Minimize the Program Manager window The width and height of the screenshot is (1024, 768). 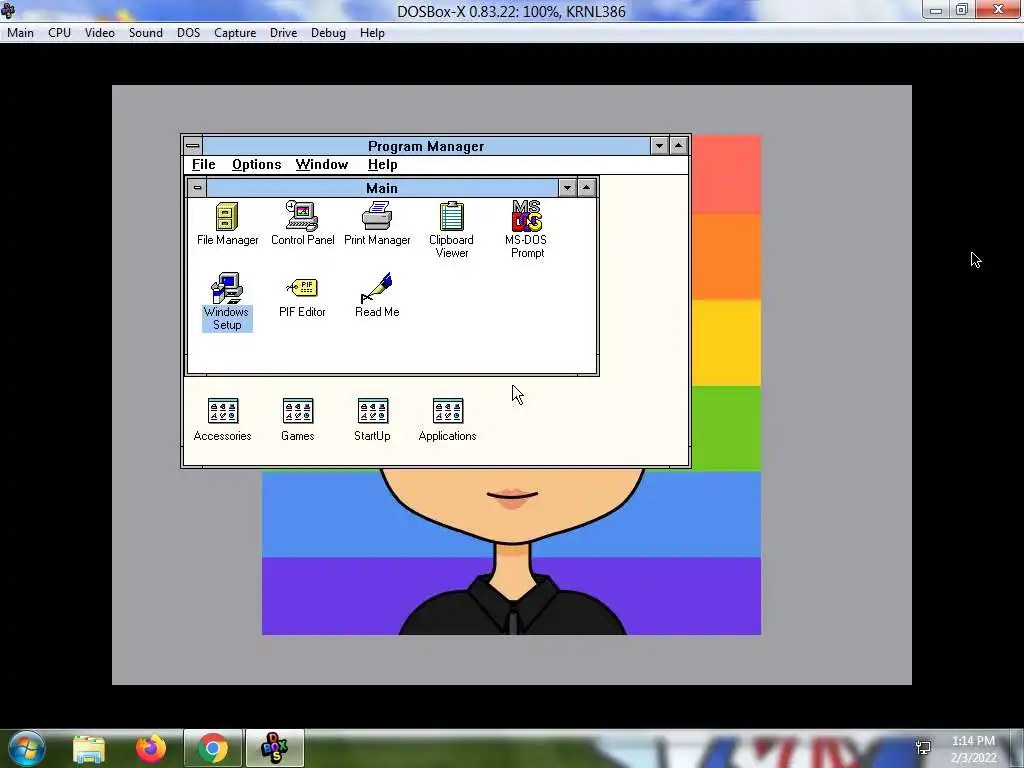pyautogui.click(x=659, y=146)
